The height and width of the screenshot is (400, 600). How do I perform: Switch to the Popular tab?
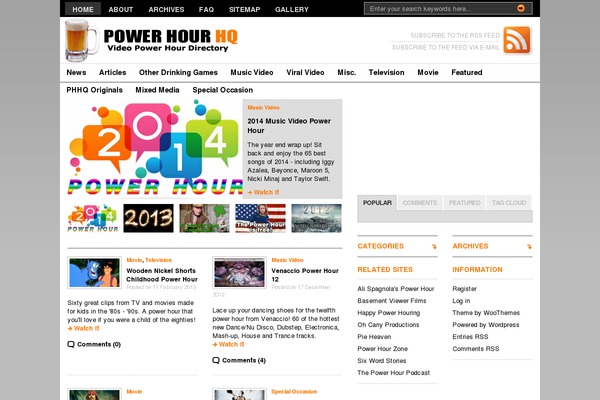coord(377,203)
